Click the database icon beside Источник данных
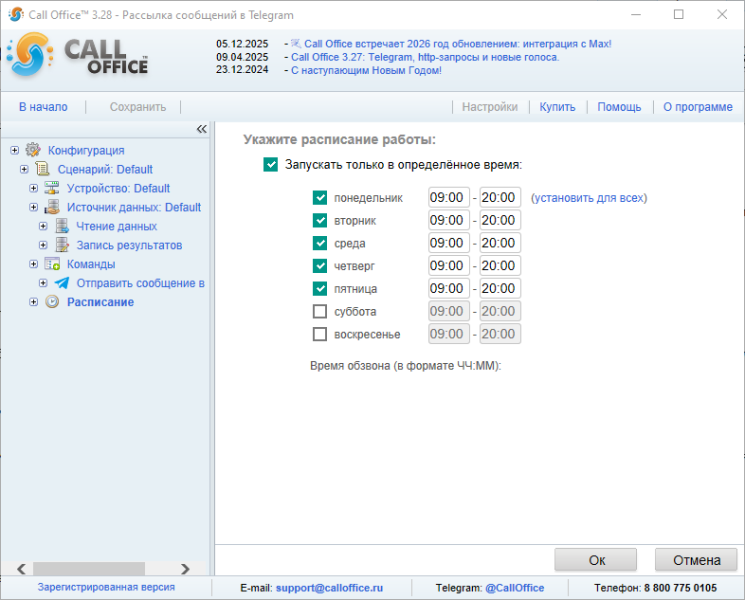The image size is (745, 600). click(52, 207)
